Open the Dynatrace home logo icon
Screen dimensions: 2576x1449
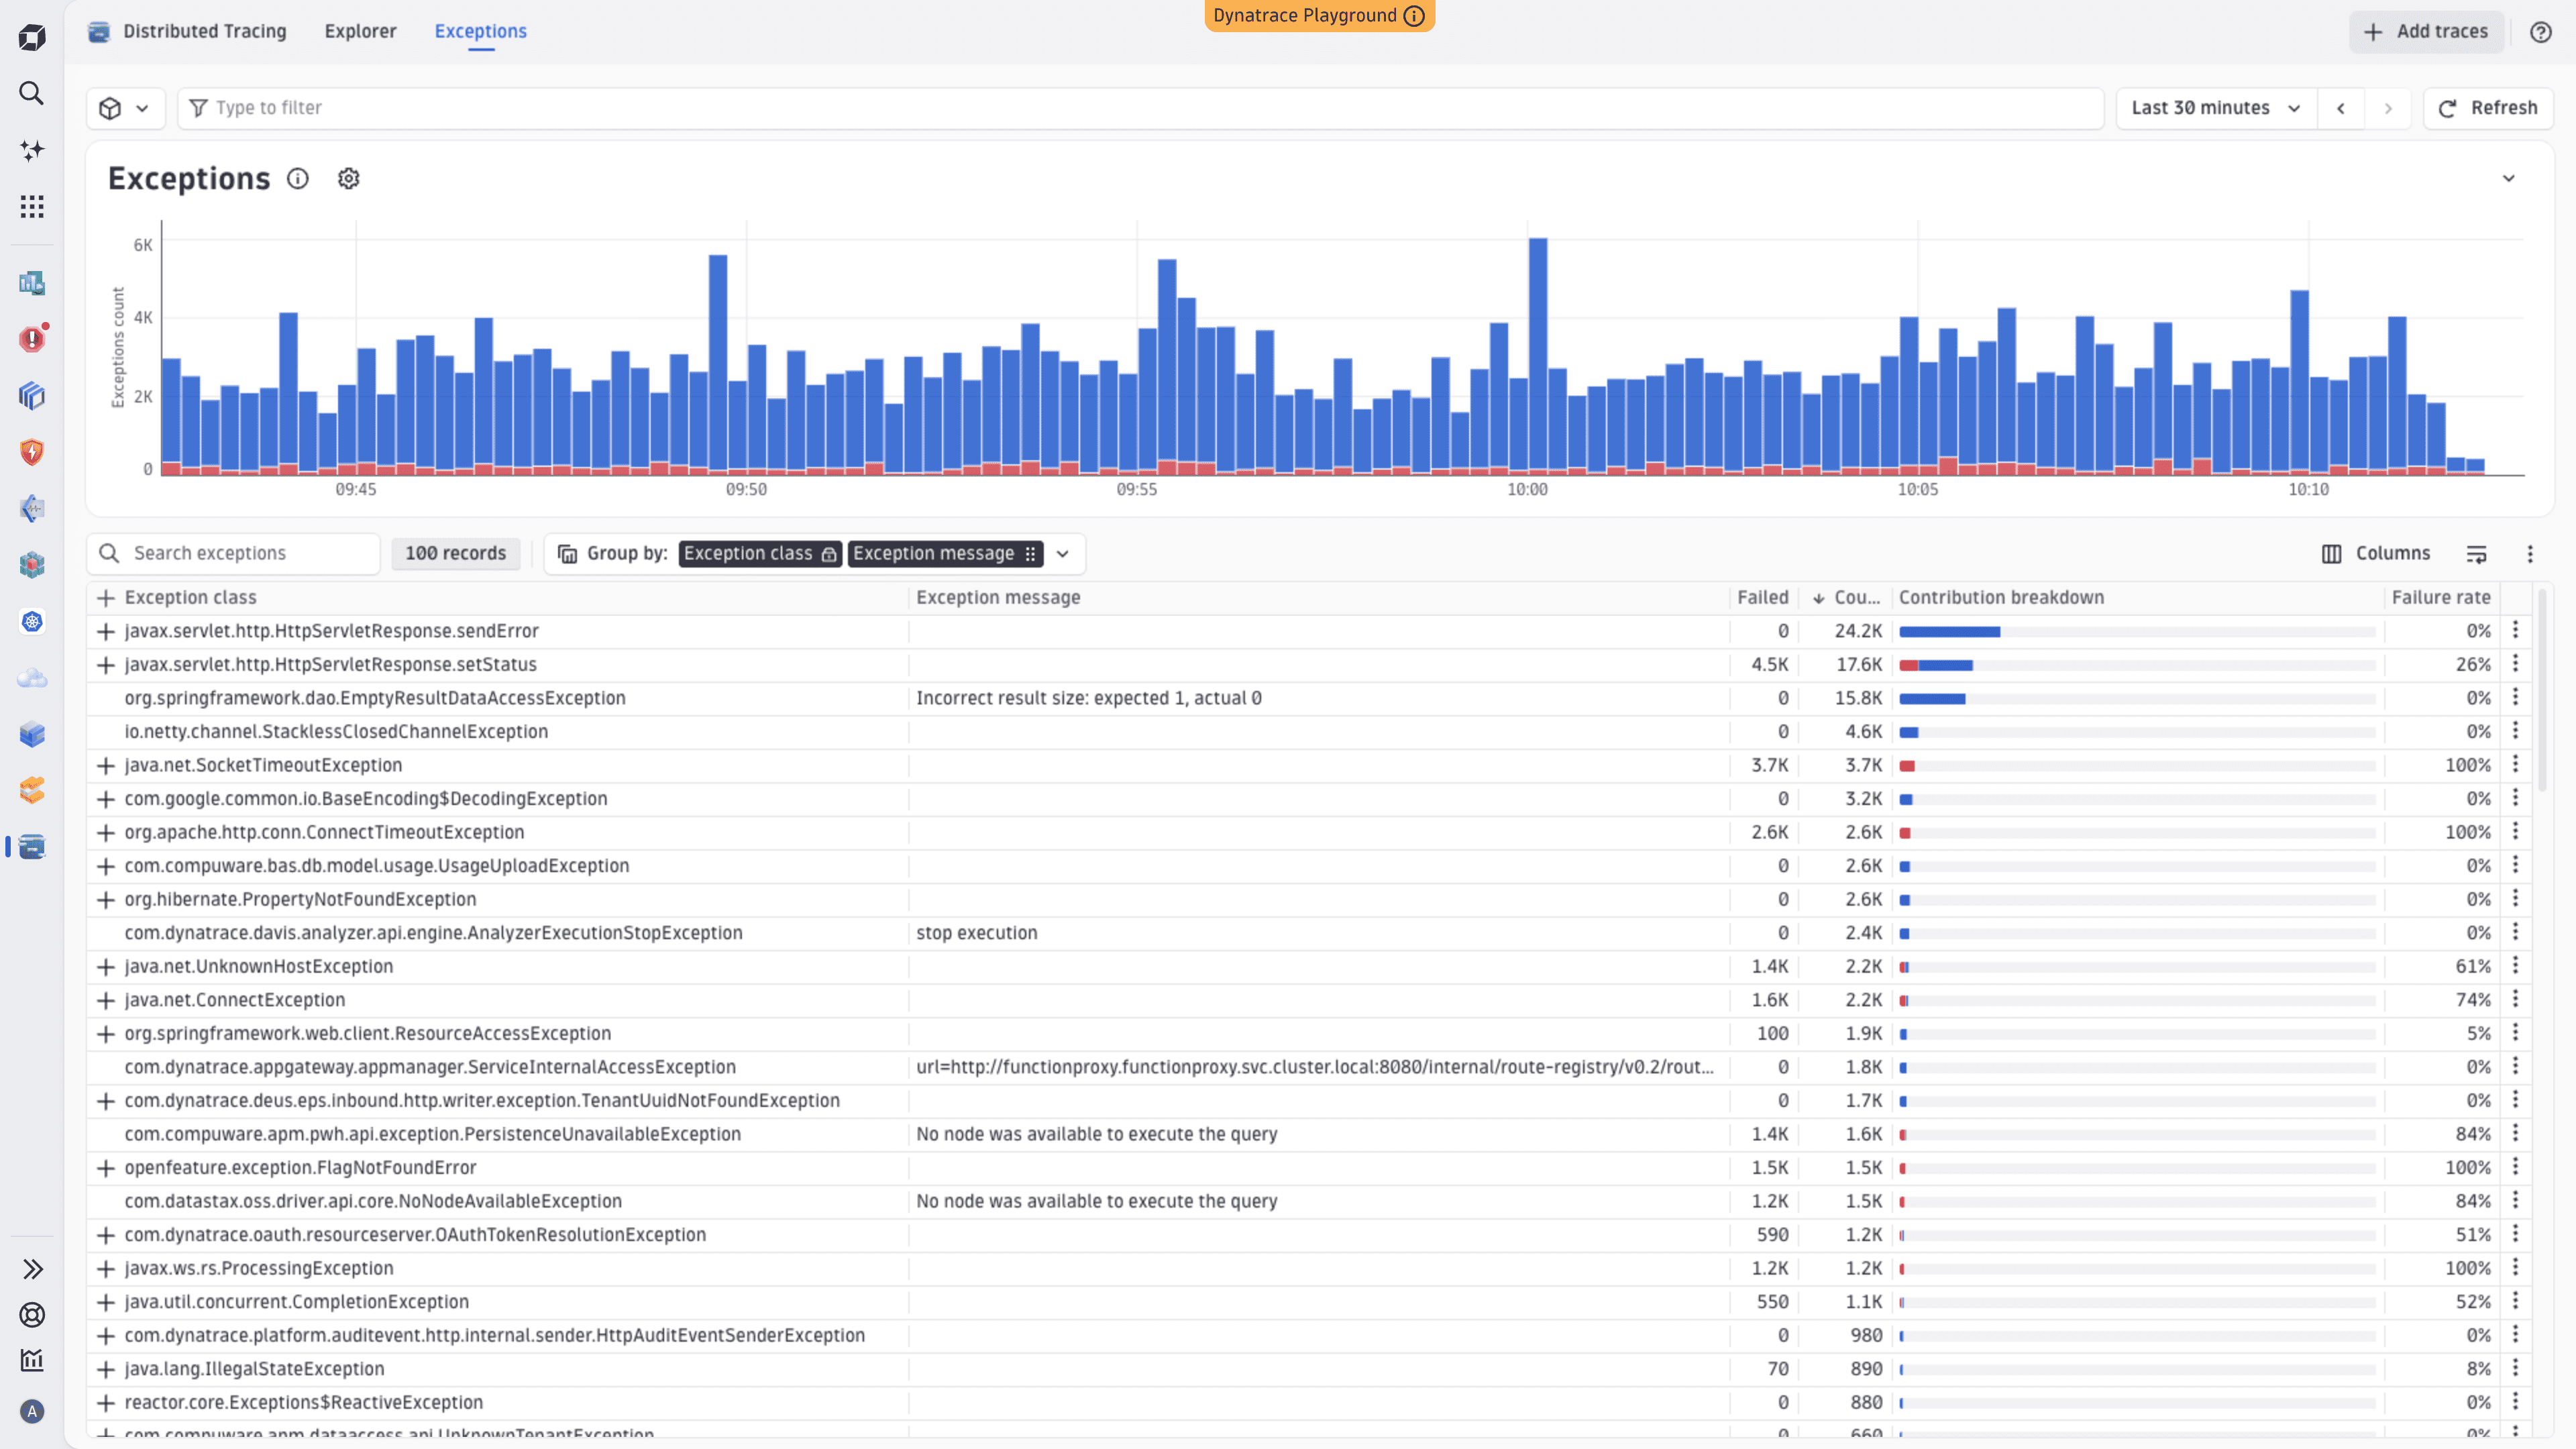32,38
